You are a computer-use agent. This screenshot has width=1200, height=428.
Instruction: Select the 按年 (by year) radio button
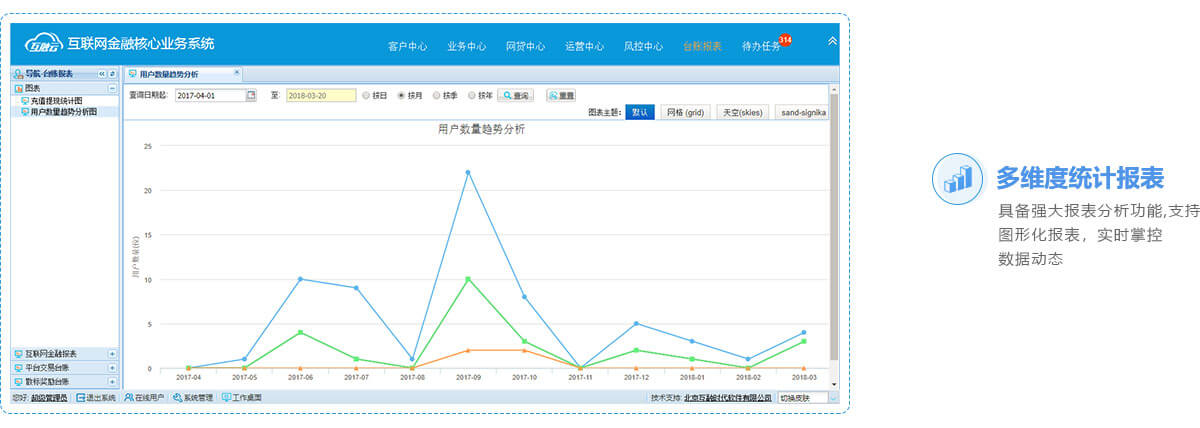click(472, 95)
